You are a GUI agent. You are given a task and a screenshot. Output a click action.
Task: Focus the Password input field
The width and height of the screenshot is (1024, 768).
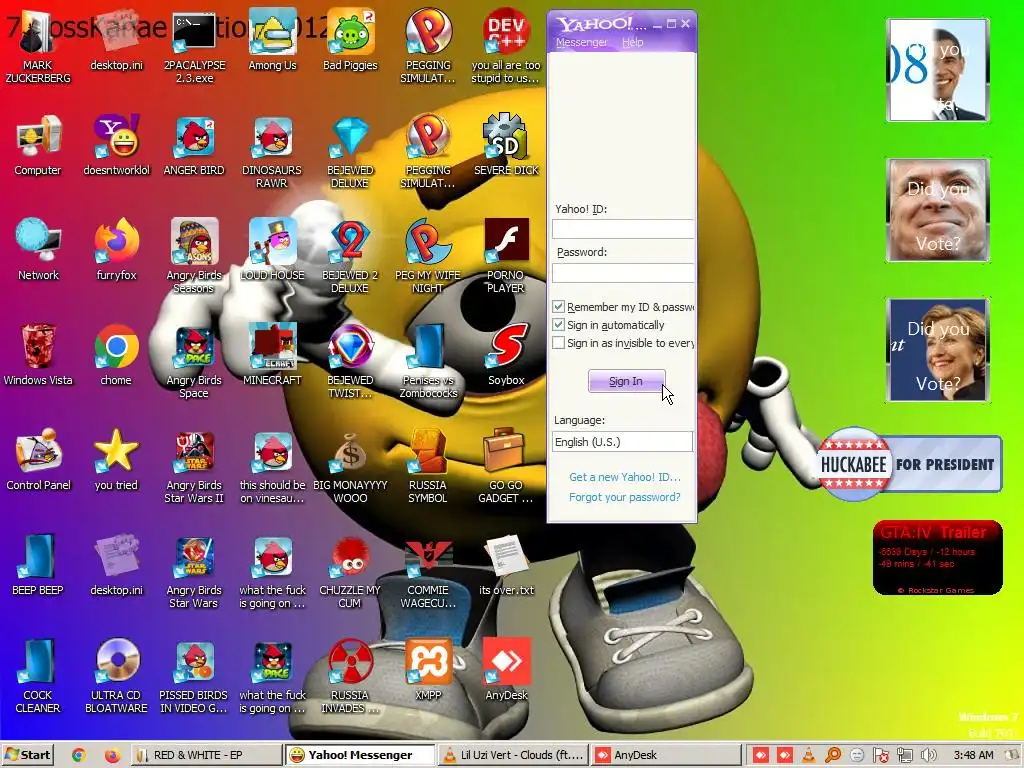[x=623, y=273]
